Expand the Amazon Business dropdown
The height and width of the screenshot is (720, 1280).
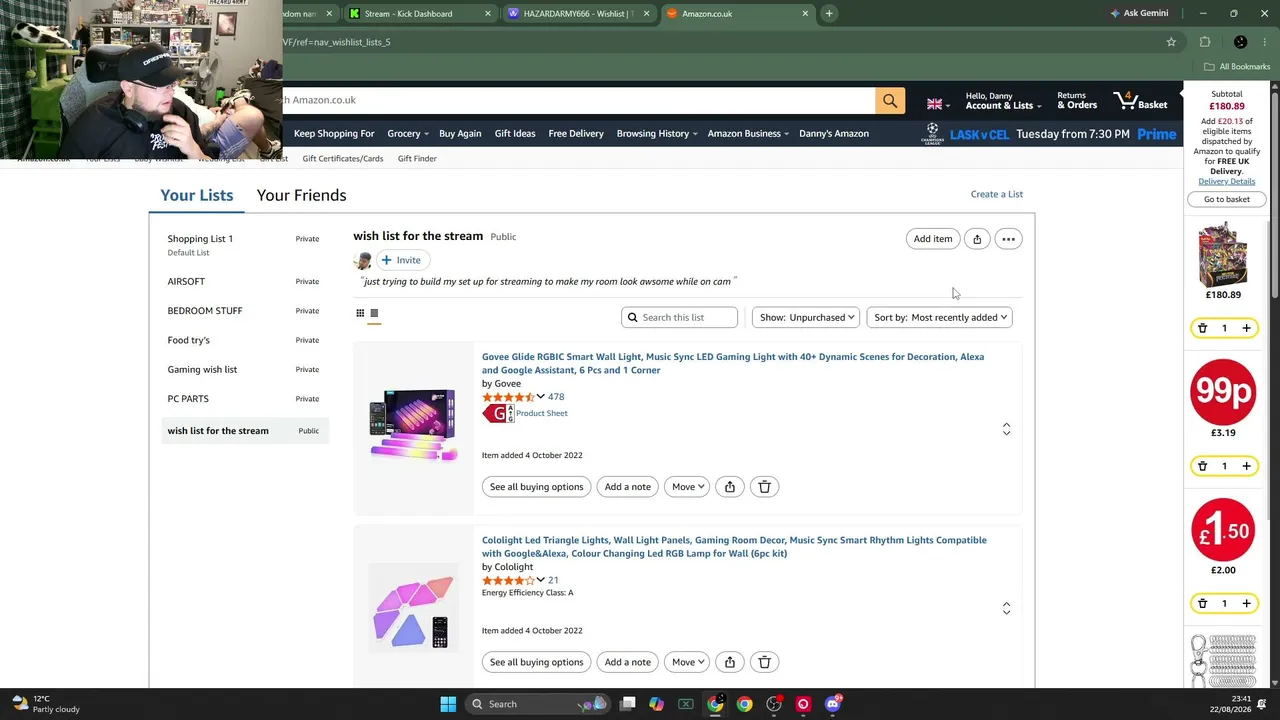[748, 133]
